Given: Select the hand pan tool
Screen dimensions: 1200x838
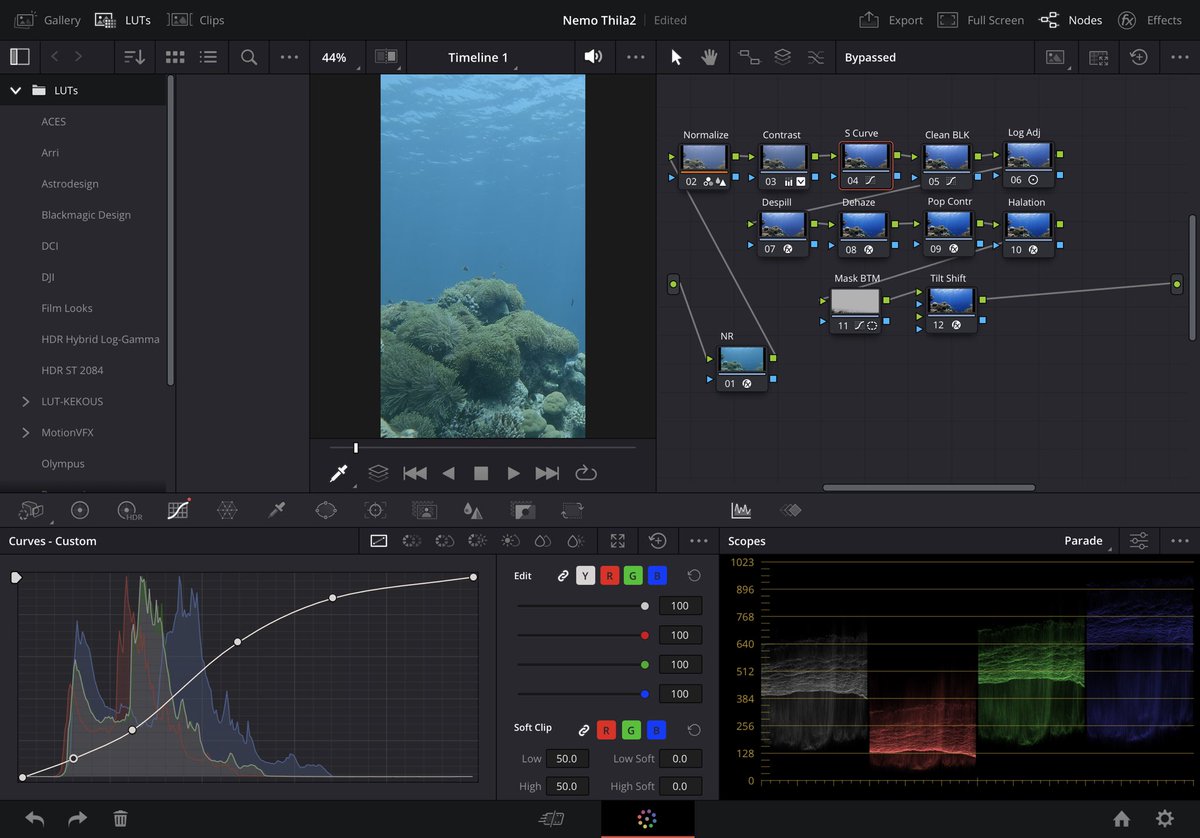Looking at the screenshot, I should point(709,57).
